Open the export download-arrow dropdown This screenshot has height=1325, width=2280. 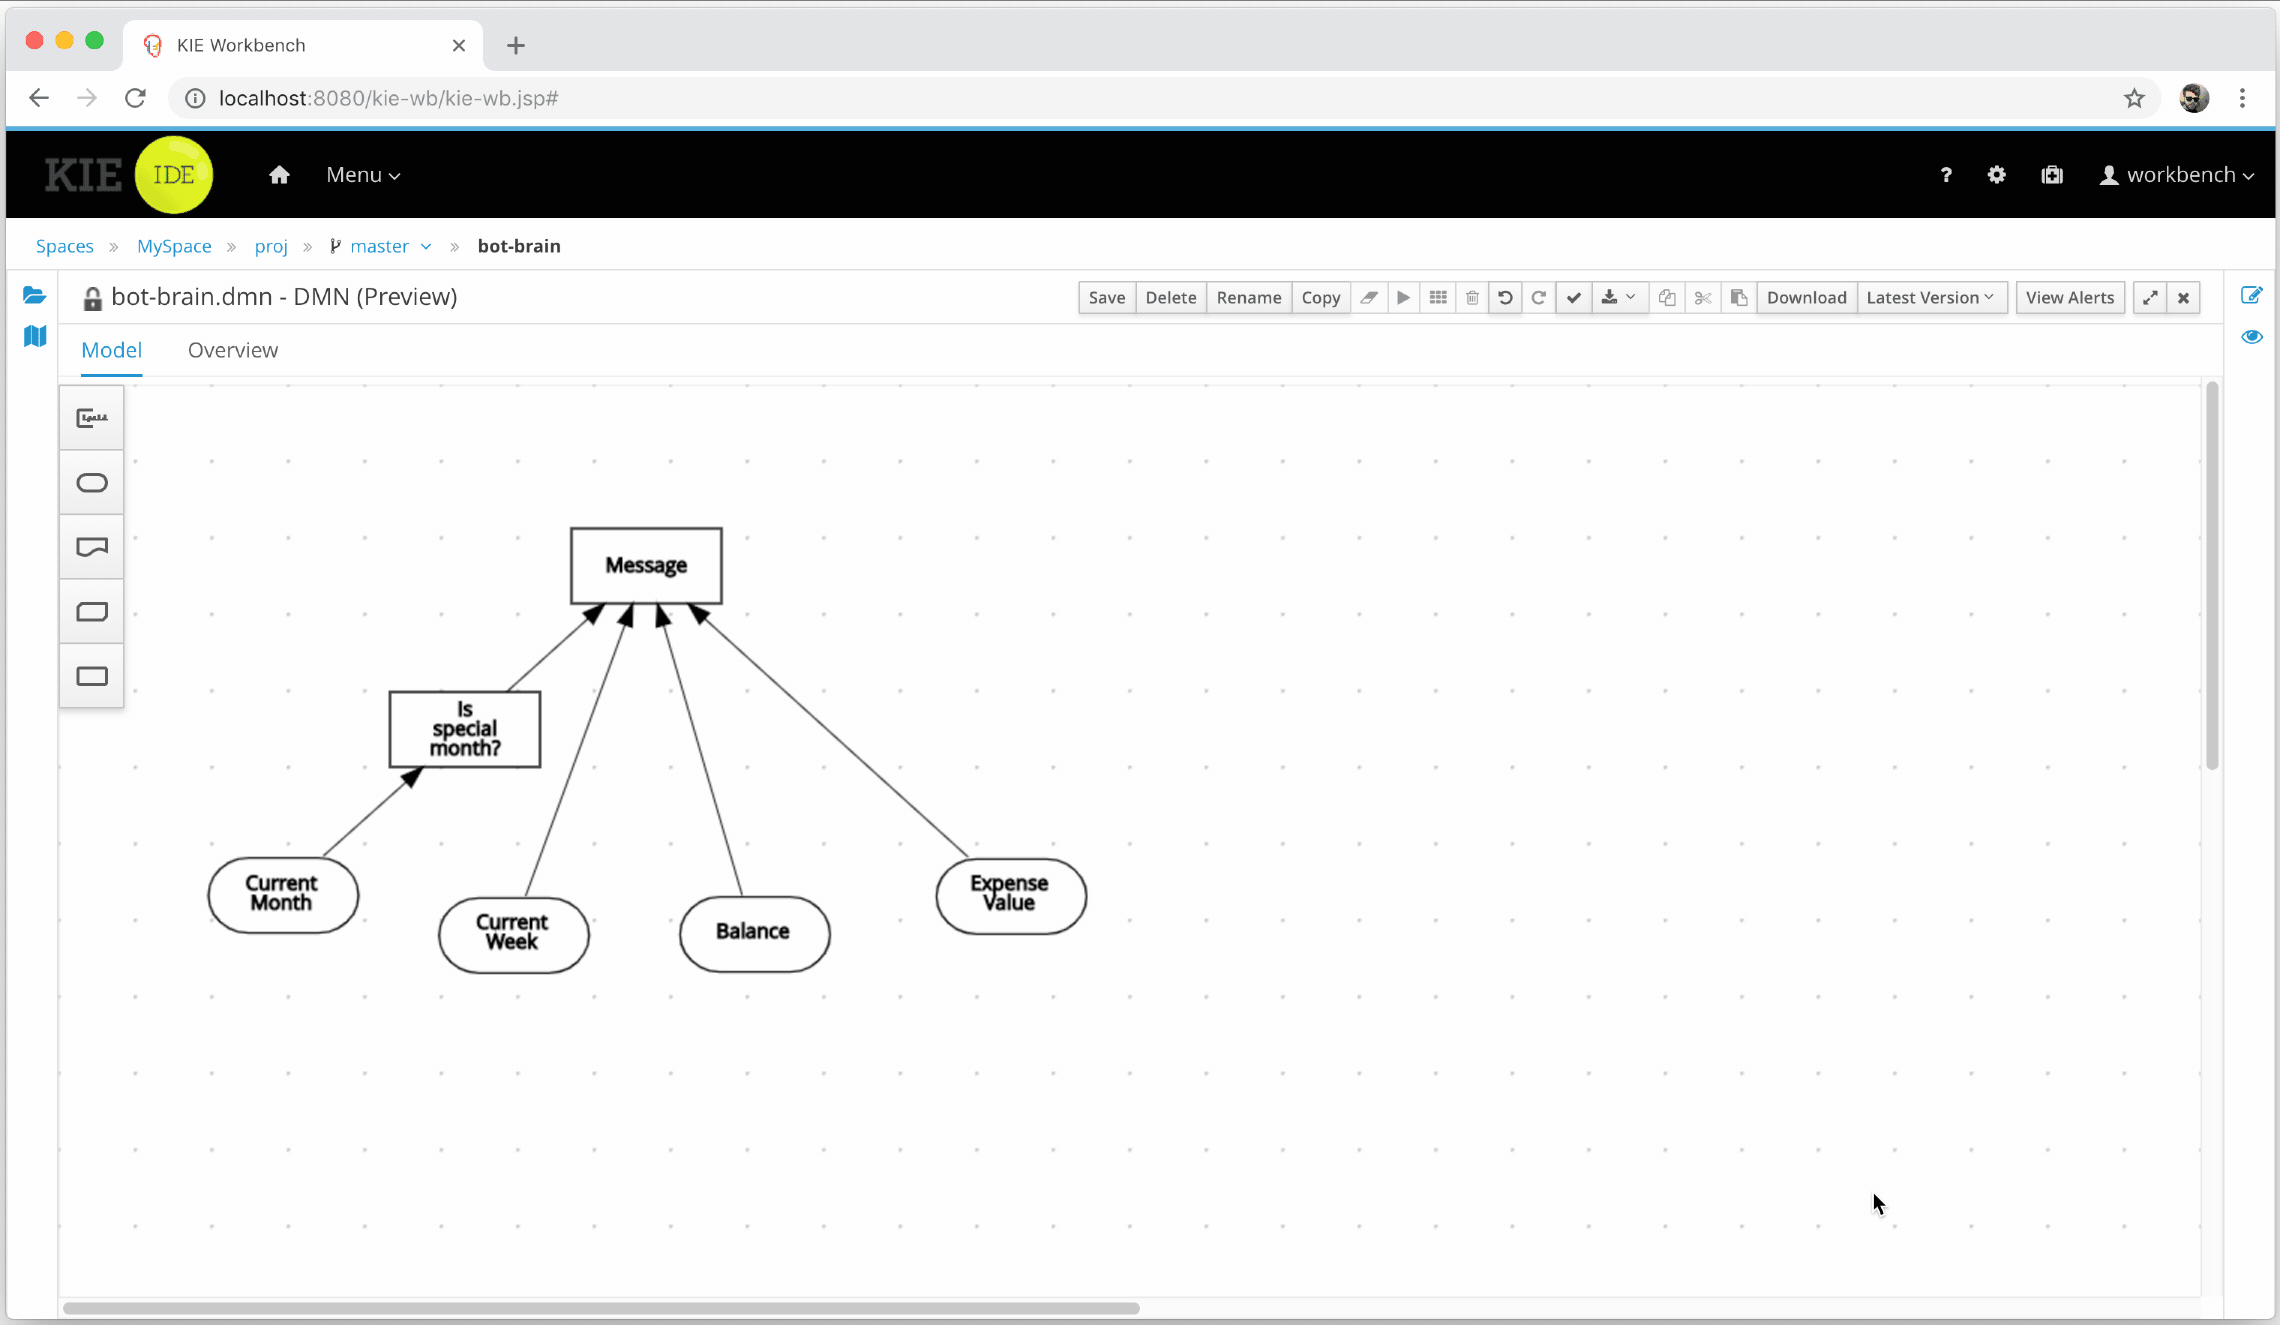pos(1618,298)
